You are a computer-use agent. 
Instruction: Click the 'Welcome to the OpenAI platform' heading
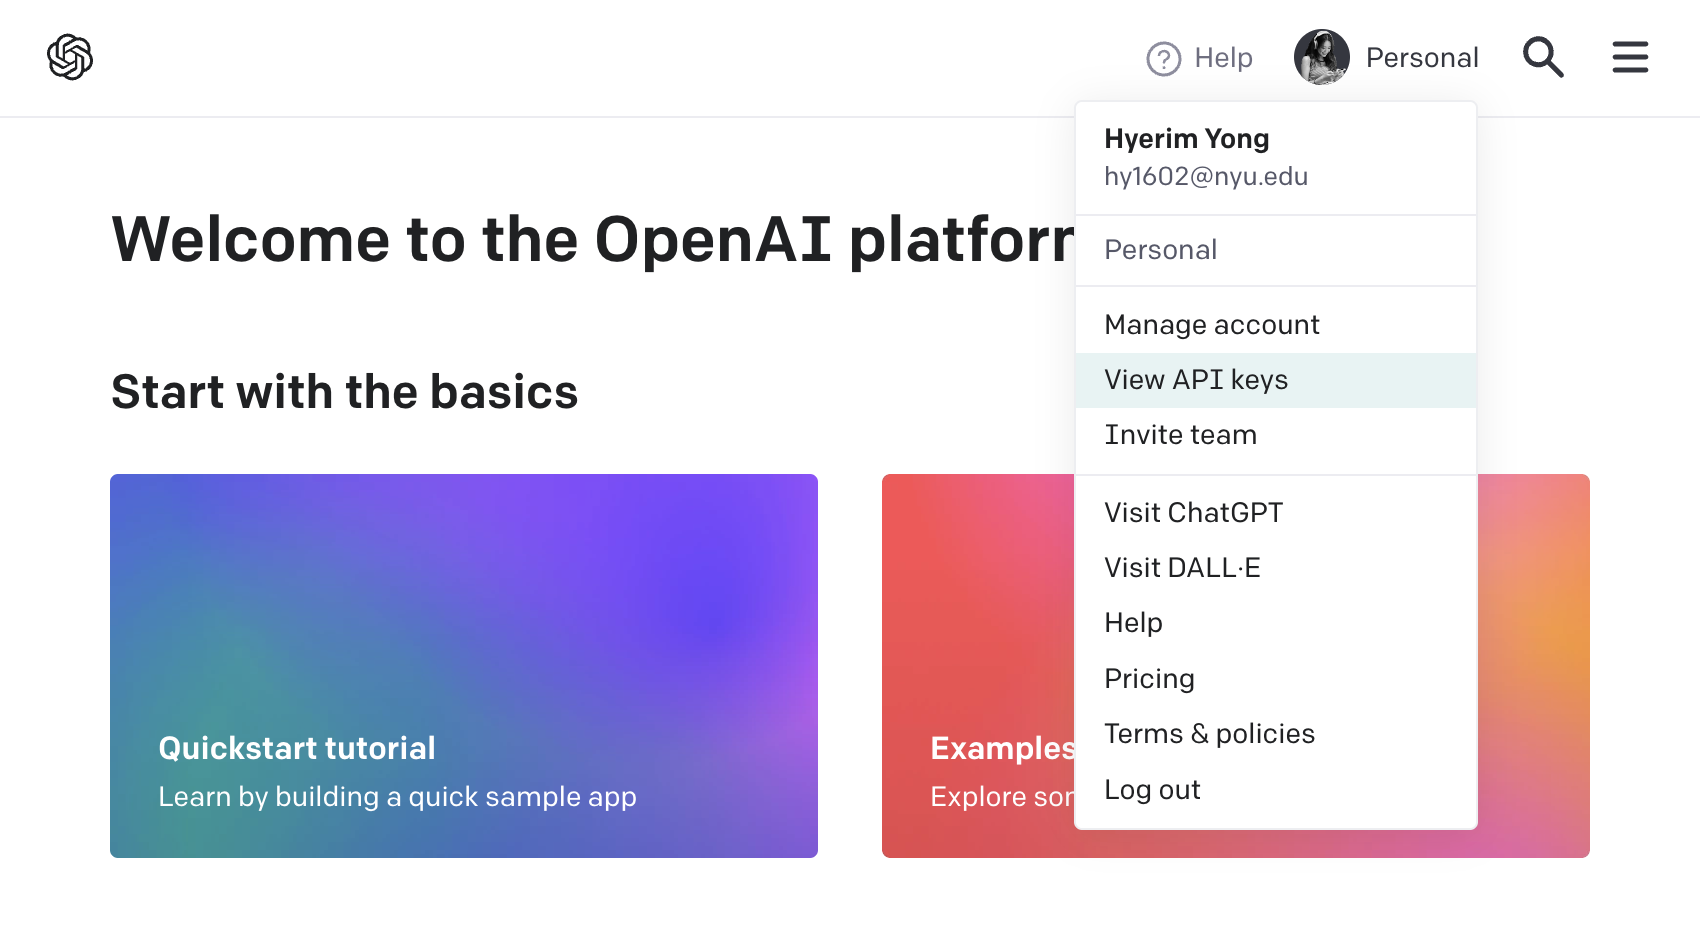point(593,240)
